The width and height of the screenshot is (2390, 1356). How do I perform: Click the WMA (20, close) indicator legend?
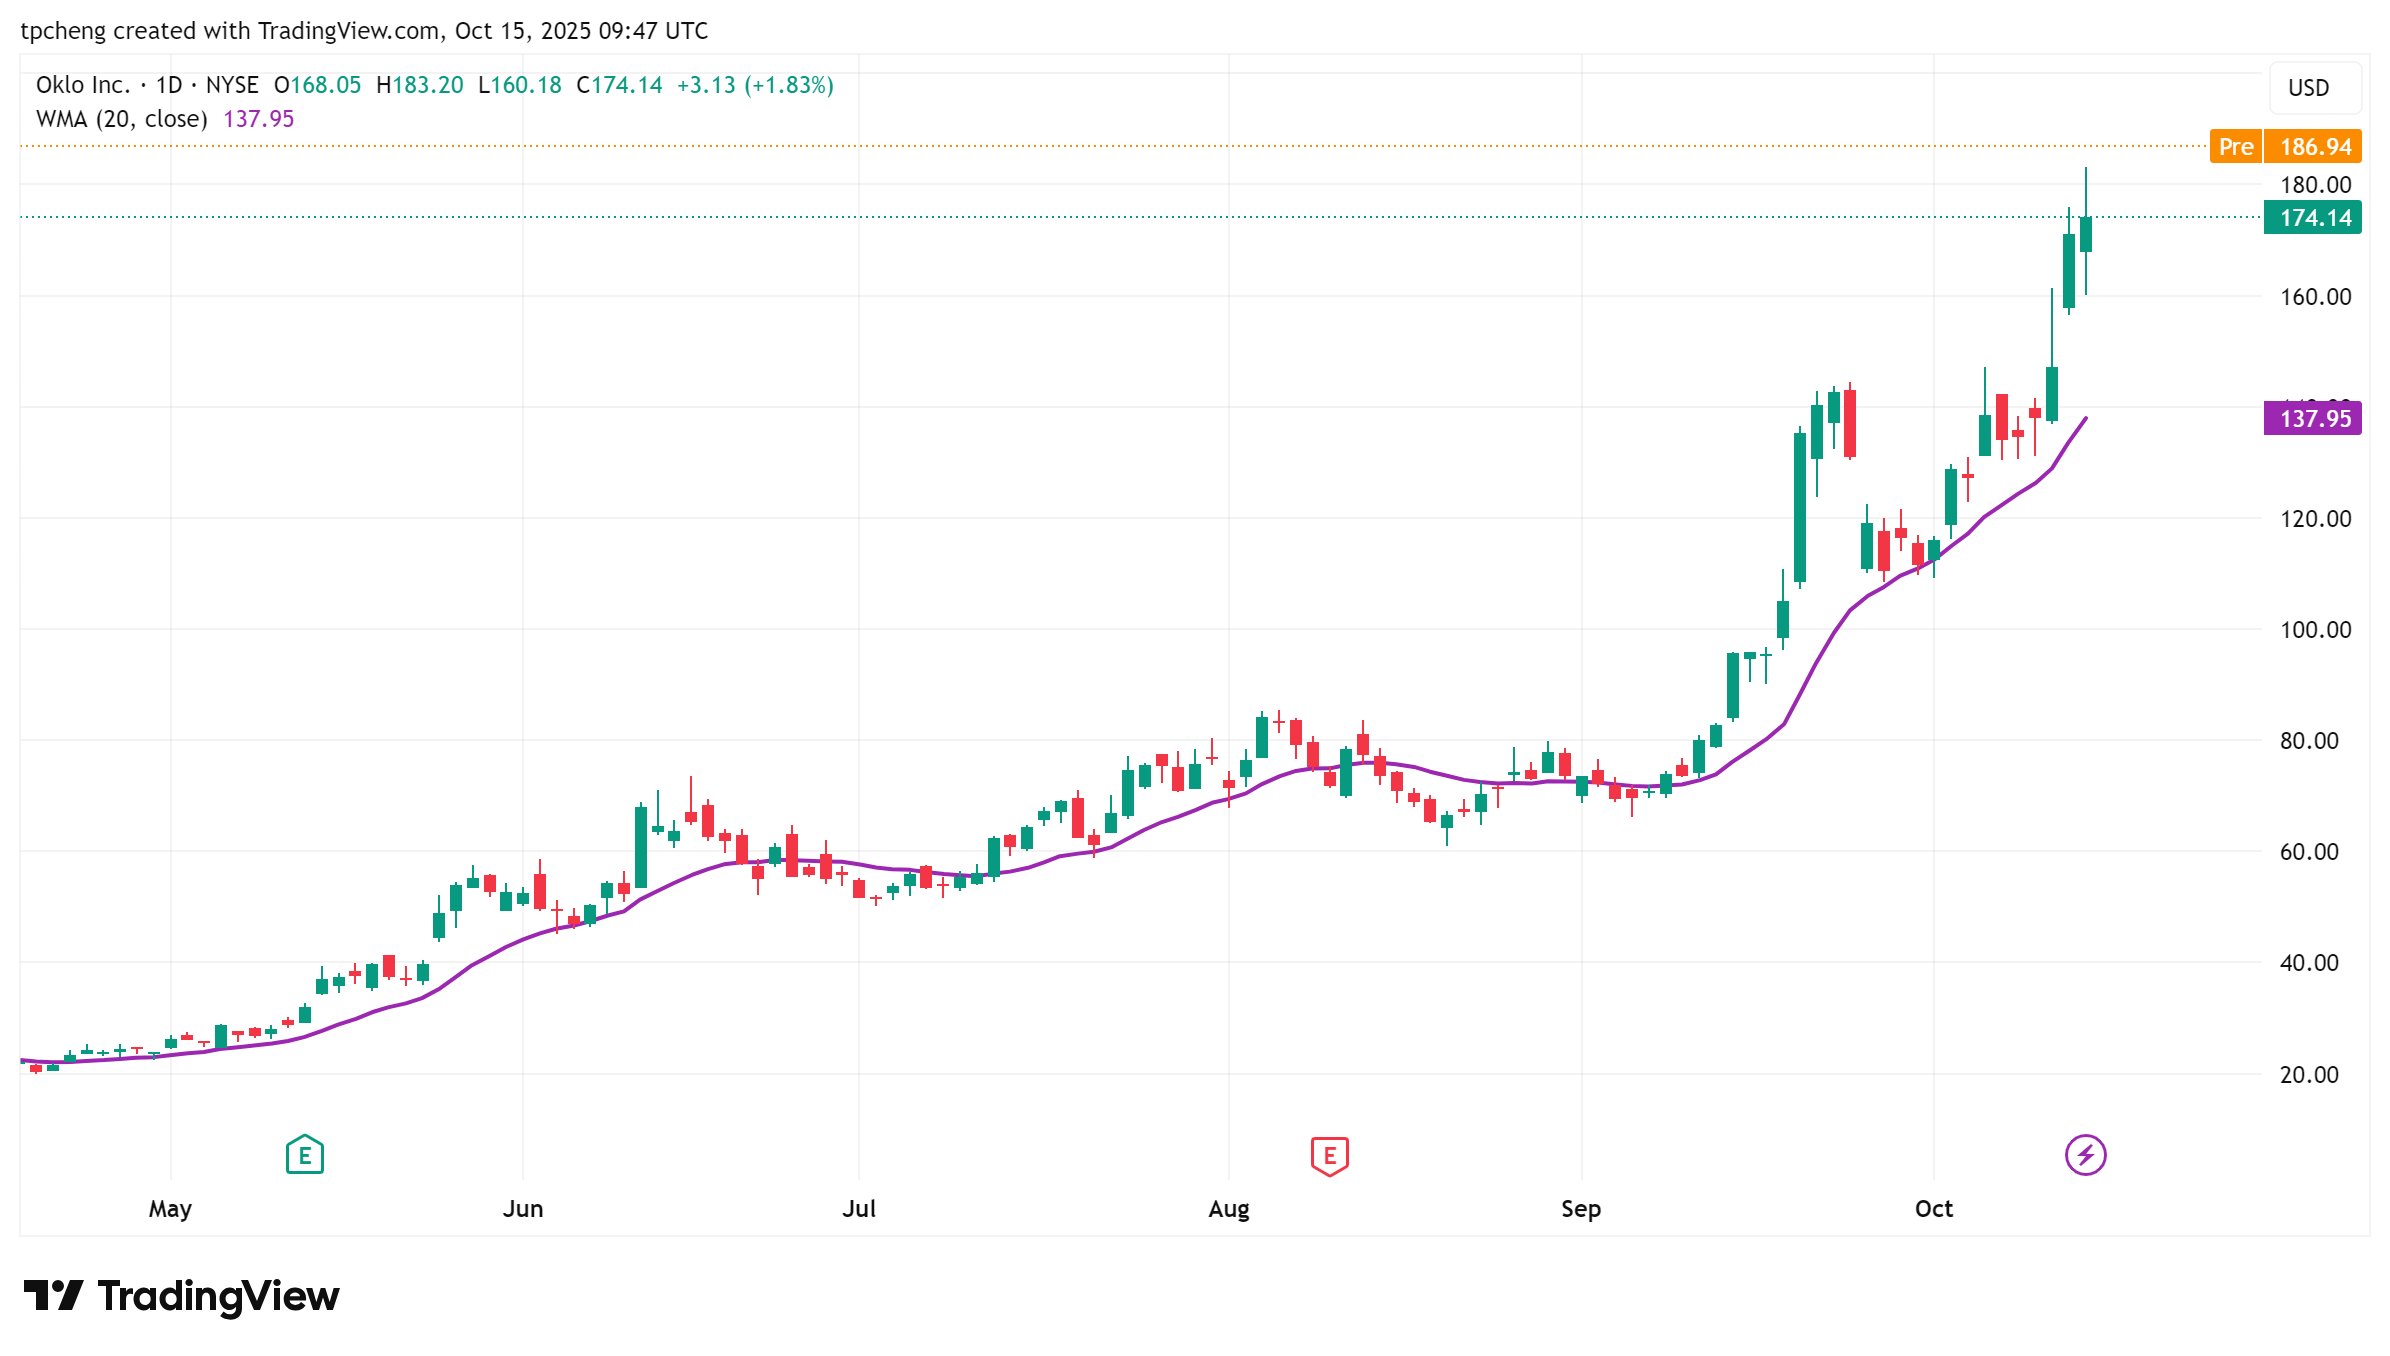(x=121, y=119)
